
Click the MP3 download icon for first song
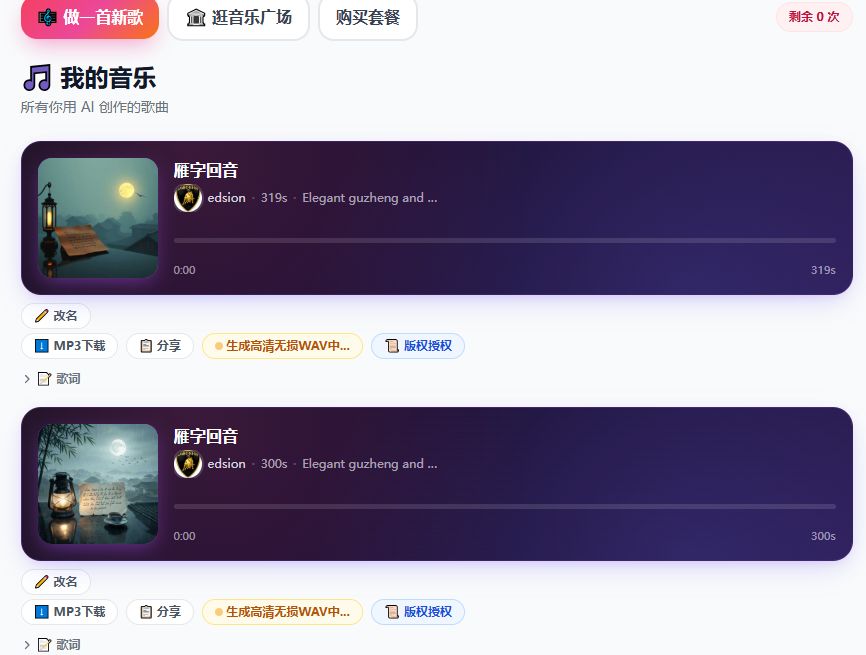42,346
